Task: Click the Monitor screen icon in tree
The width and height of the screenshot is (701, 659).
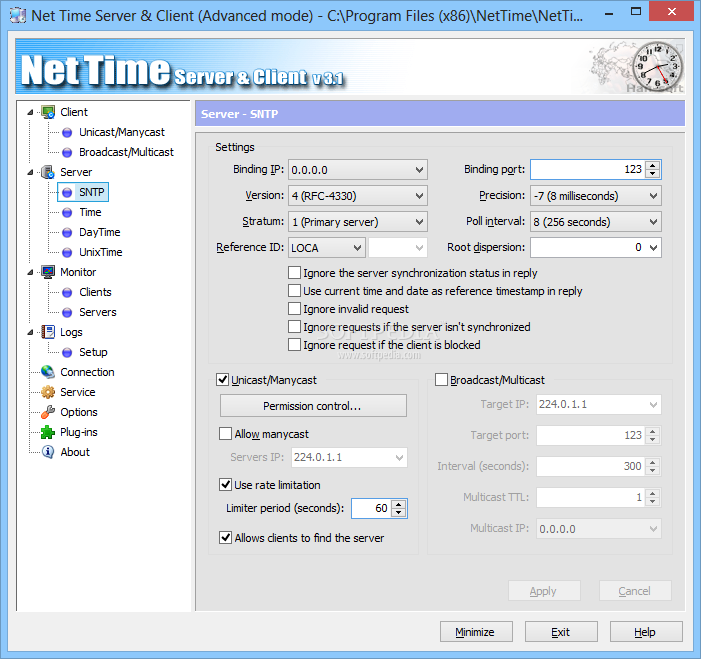Action: coord(48,272)
